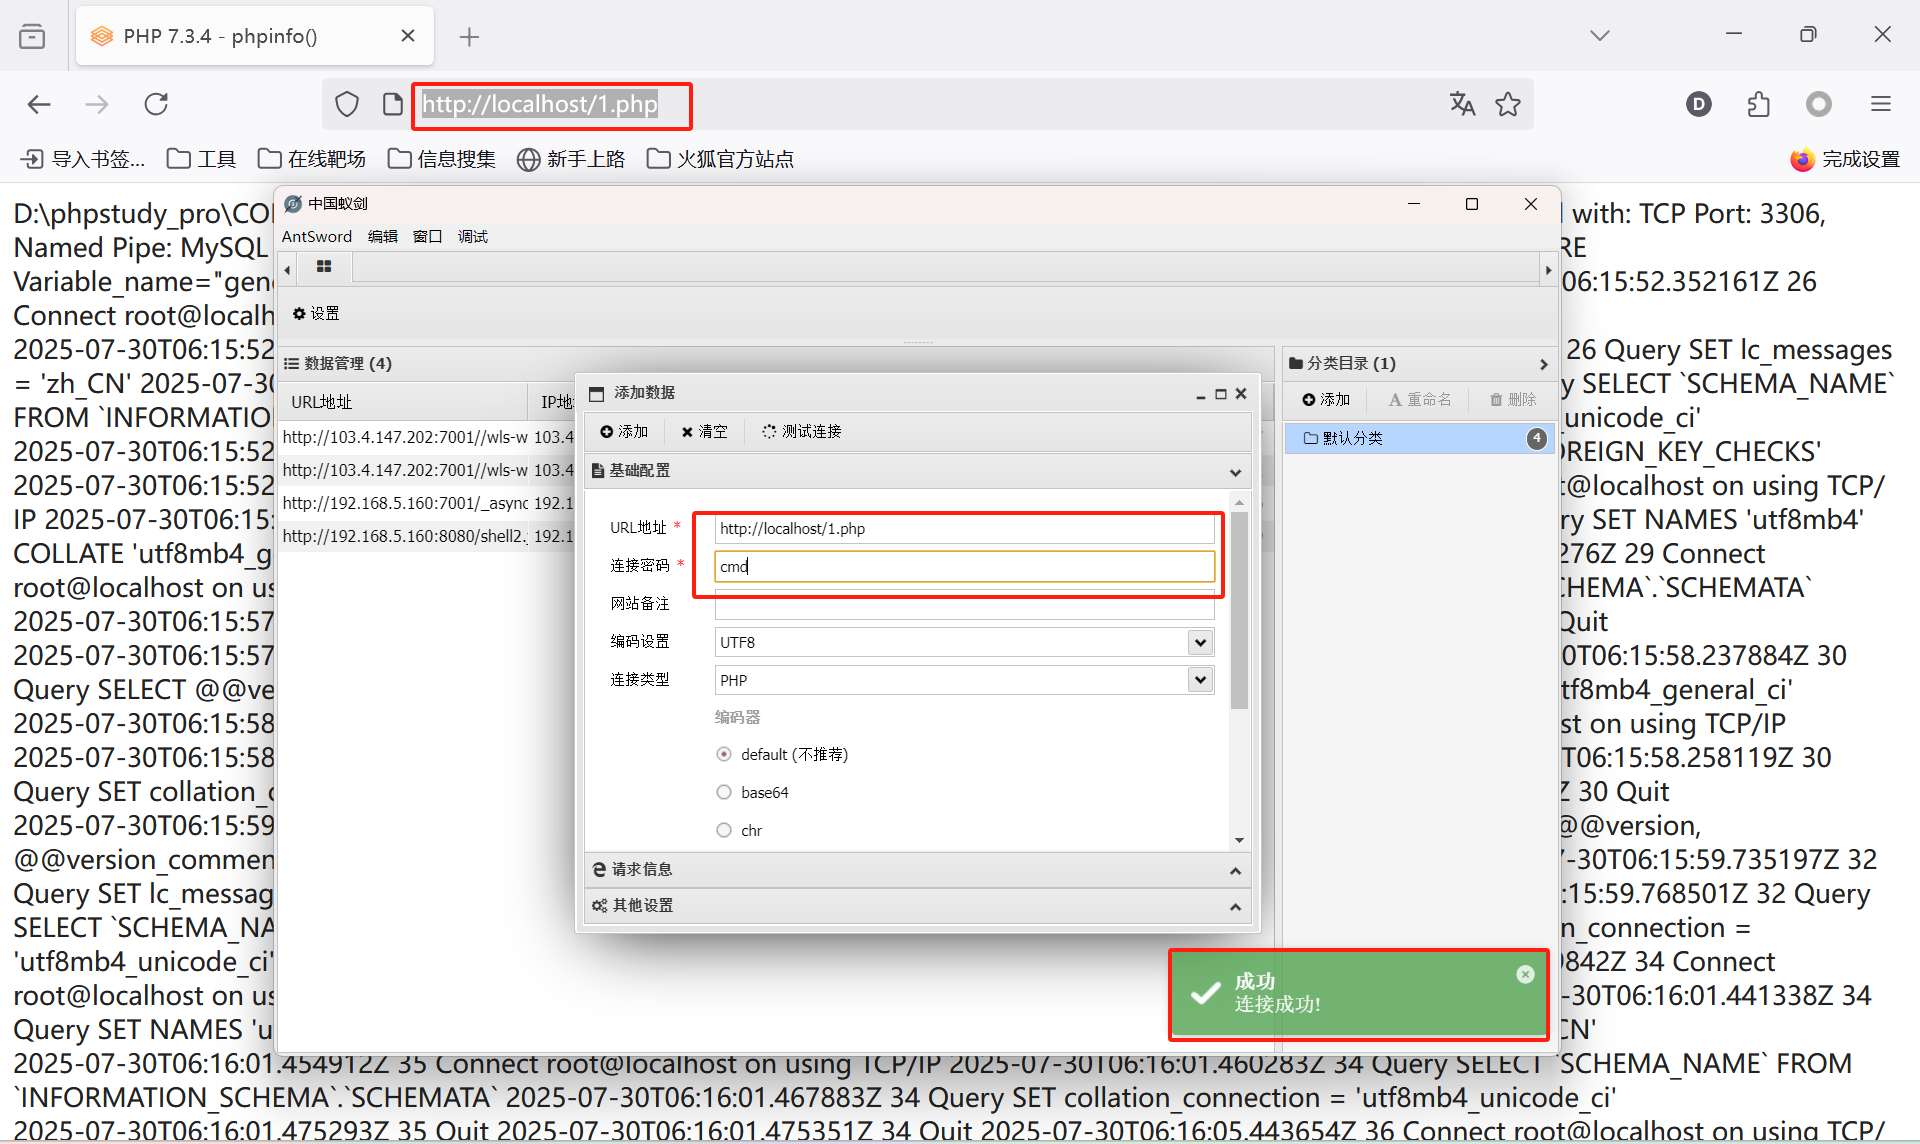Open the Firefox view icon at top left

tap(32, 37)
